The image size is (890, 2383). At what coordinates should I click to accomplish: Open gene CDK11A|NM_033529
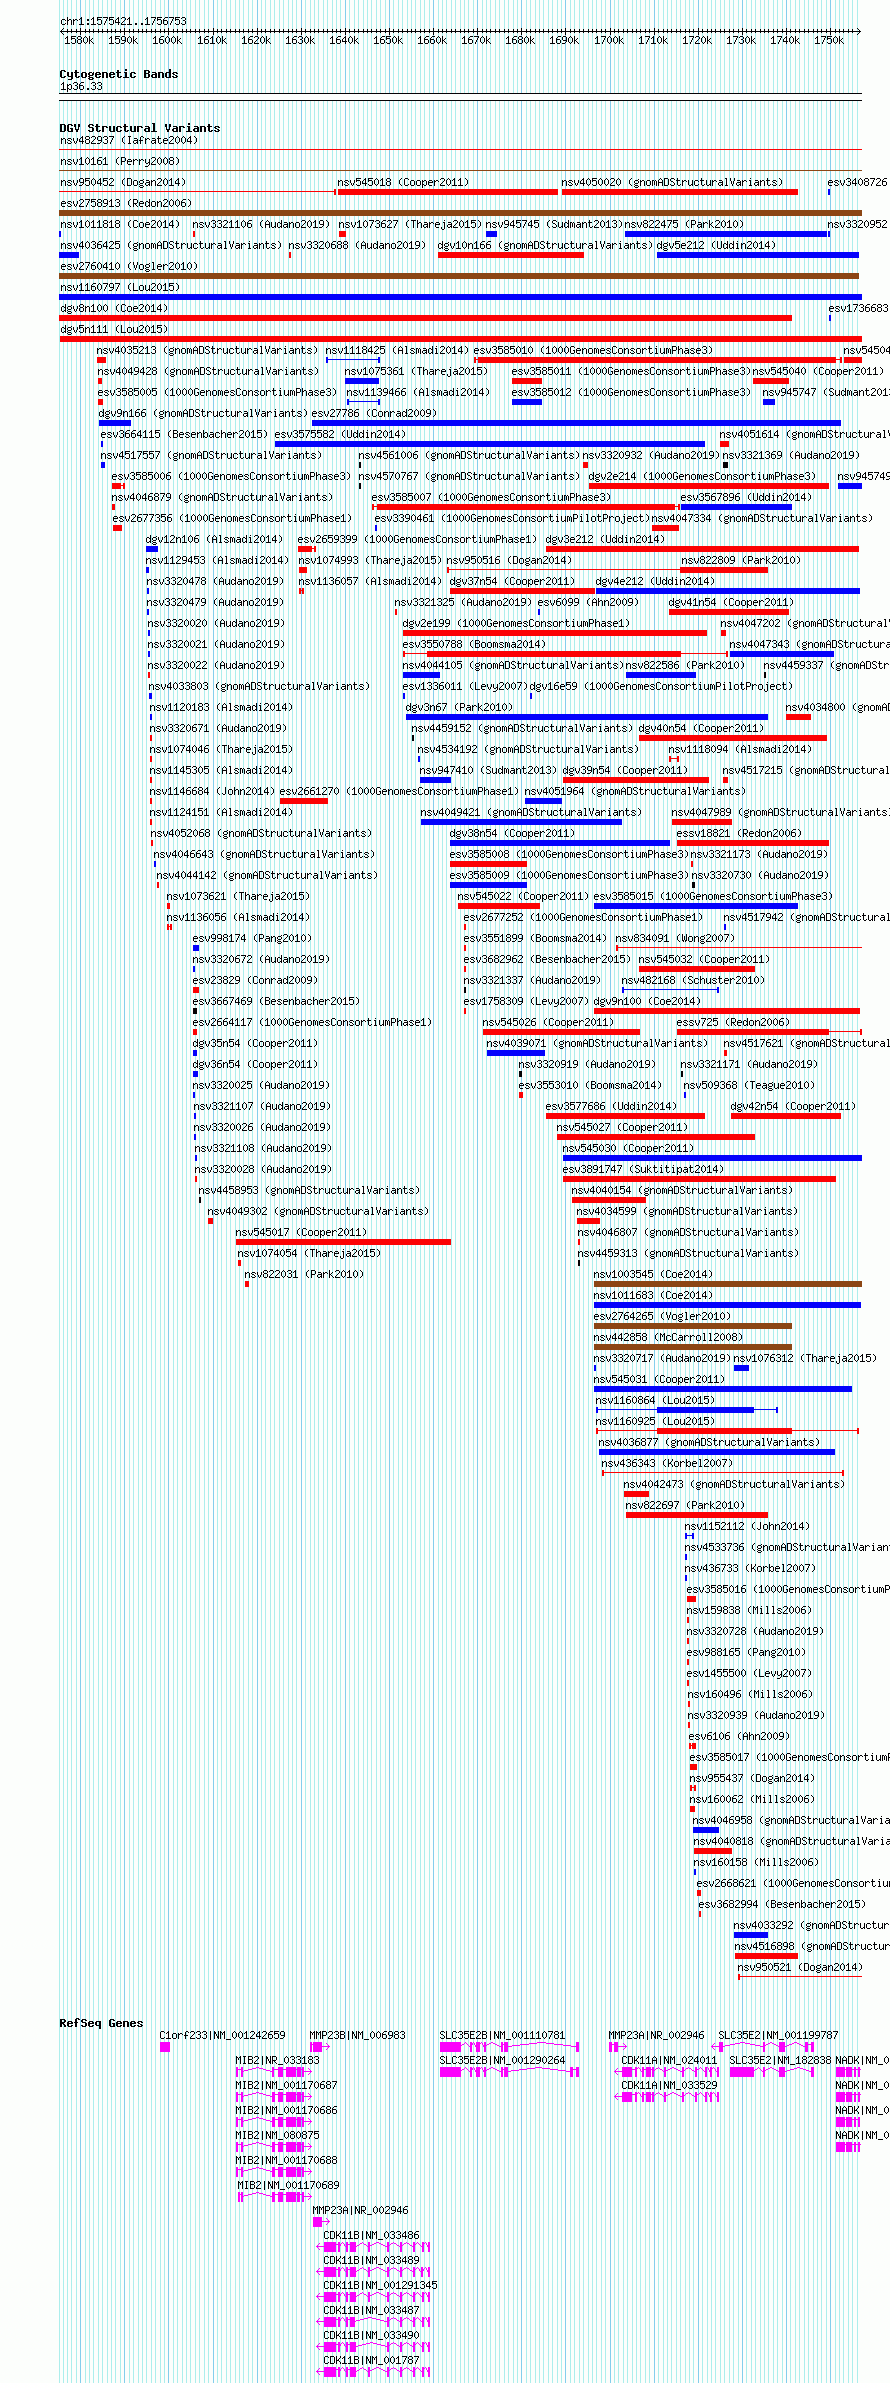[x=669, y=2085]
